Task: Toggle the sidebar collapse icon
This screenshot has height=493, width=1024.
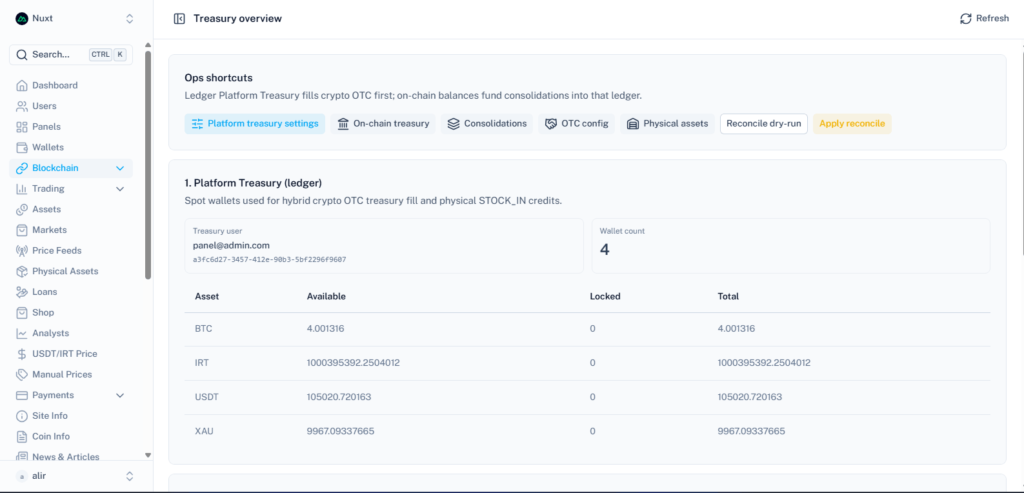Action: pyautogui.click(x=179, y=19)
